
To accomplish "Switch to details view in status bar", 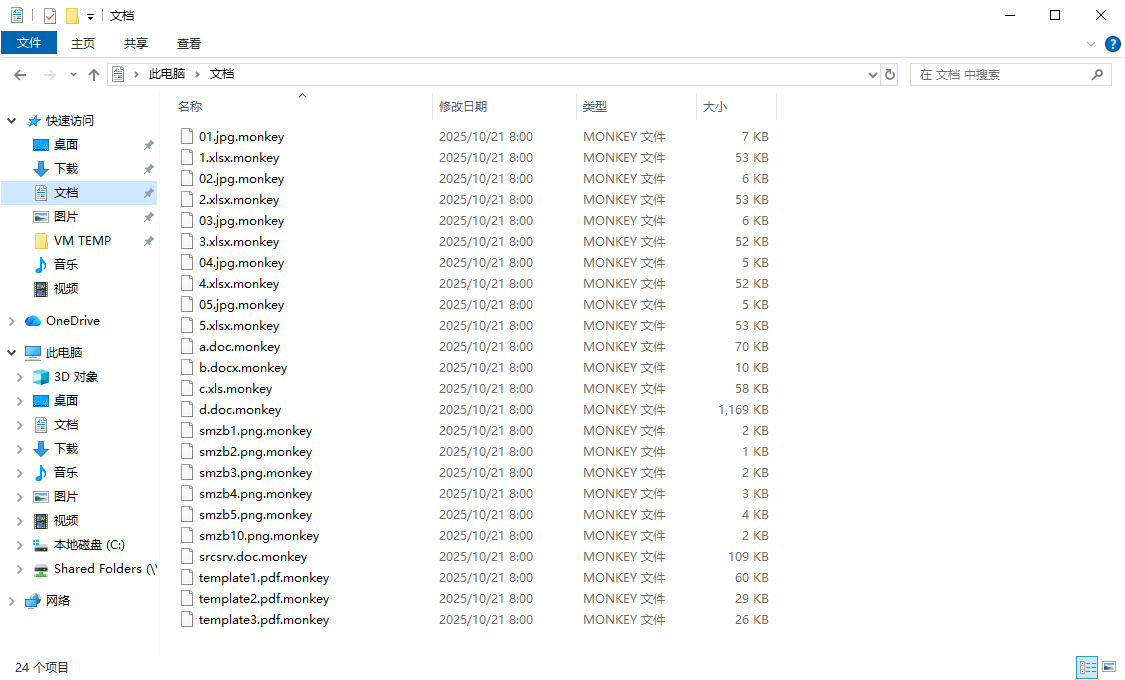I will pos(1087,667).
